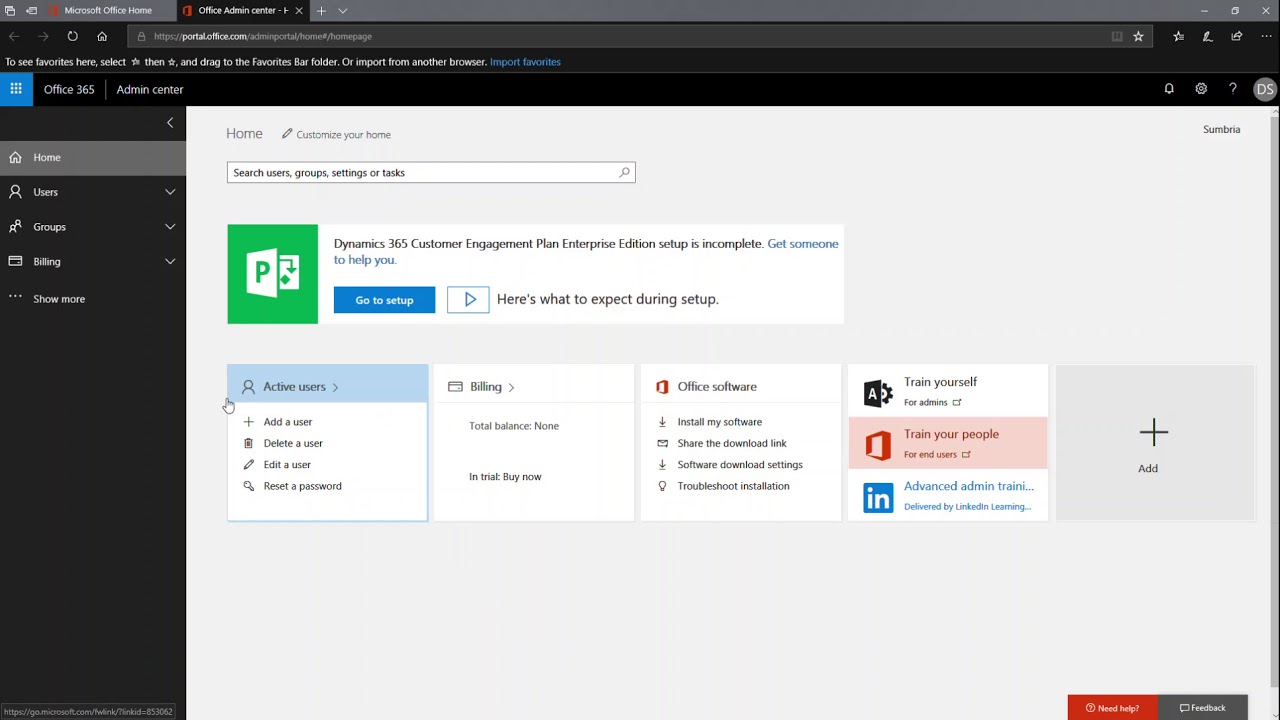This screenshot has width=1280, height=720.
Task: Click the page vertical scrollbar
Action: pyautogui.click(x=1273, y=400)
